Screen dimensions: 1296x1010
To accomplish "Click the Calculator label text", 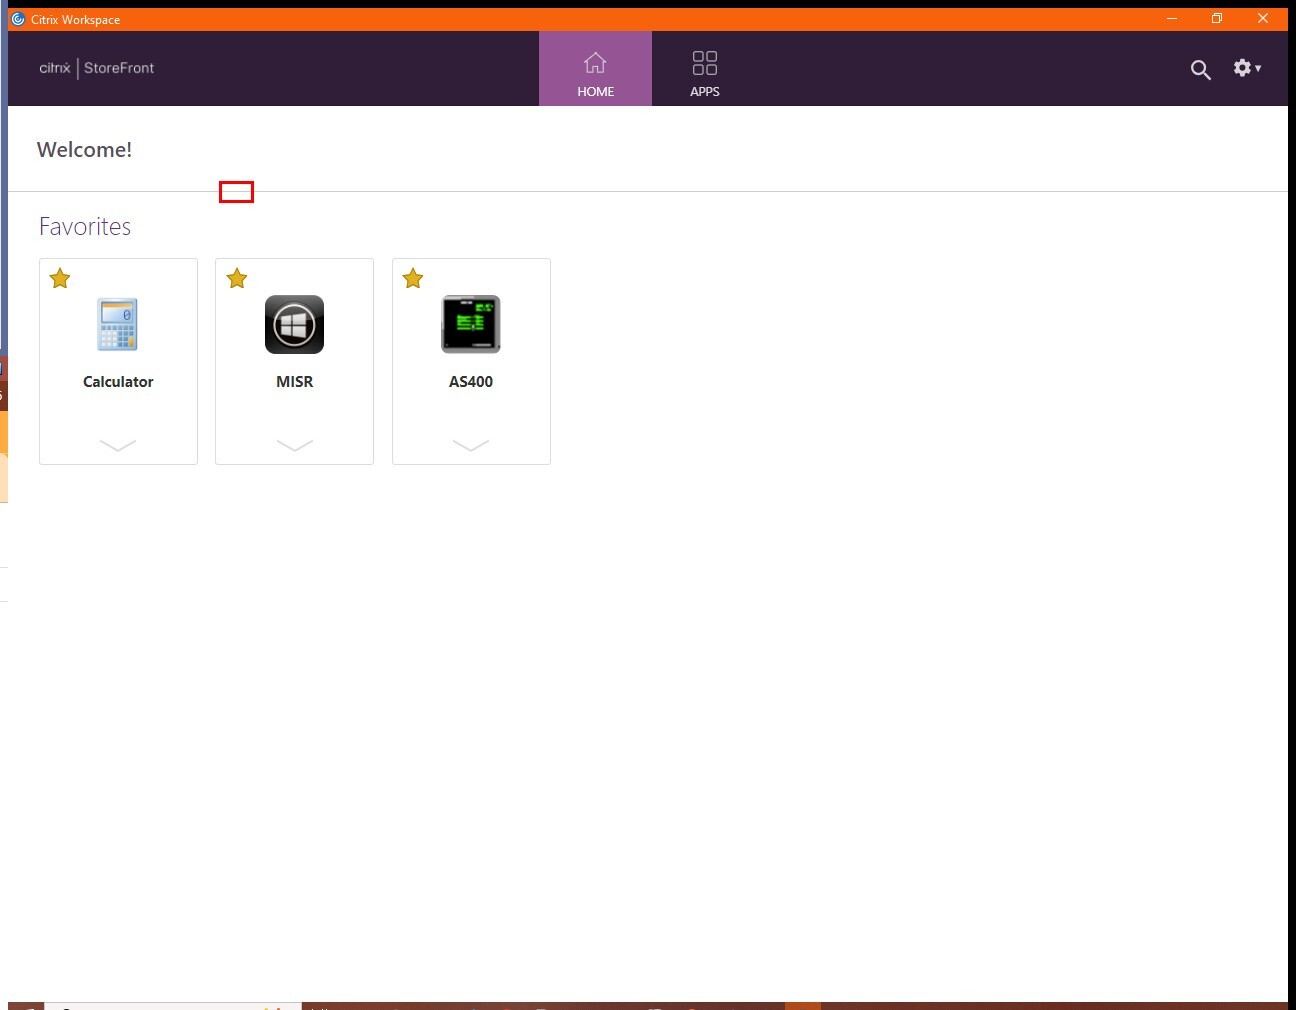I will (118, 382).
